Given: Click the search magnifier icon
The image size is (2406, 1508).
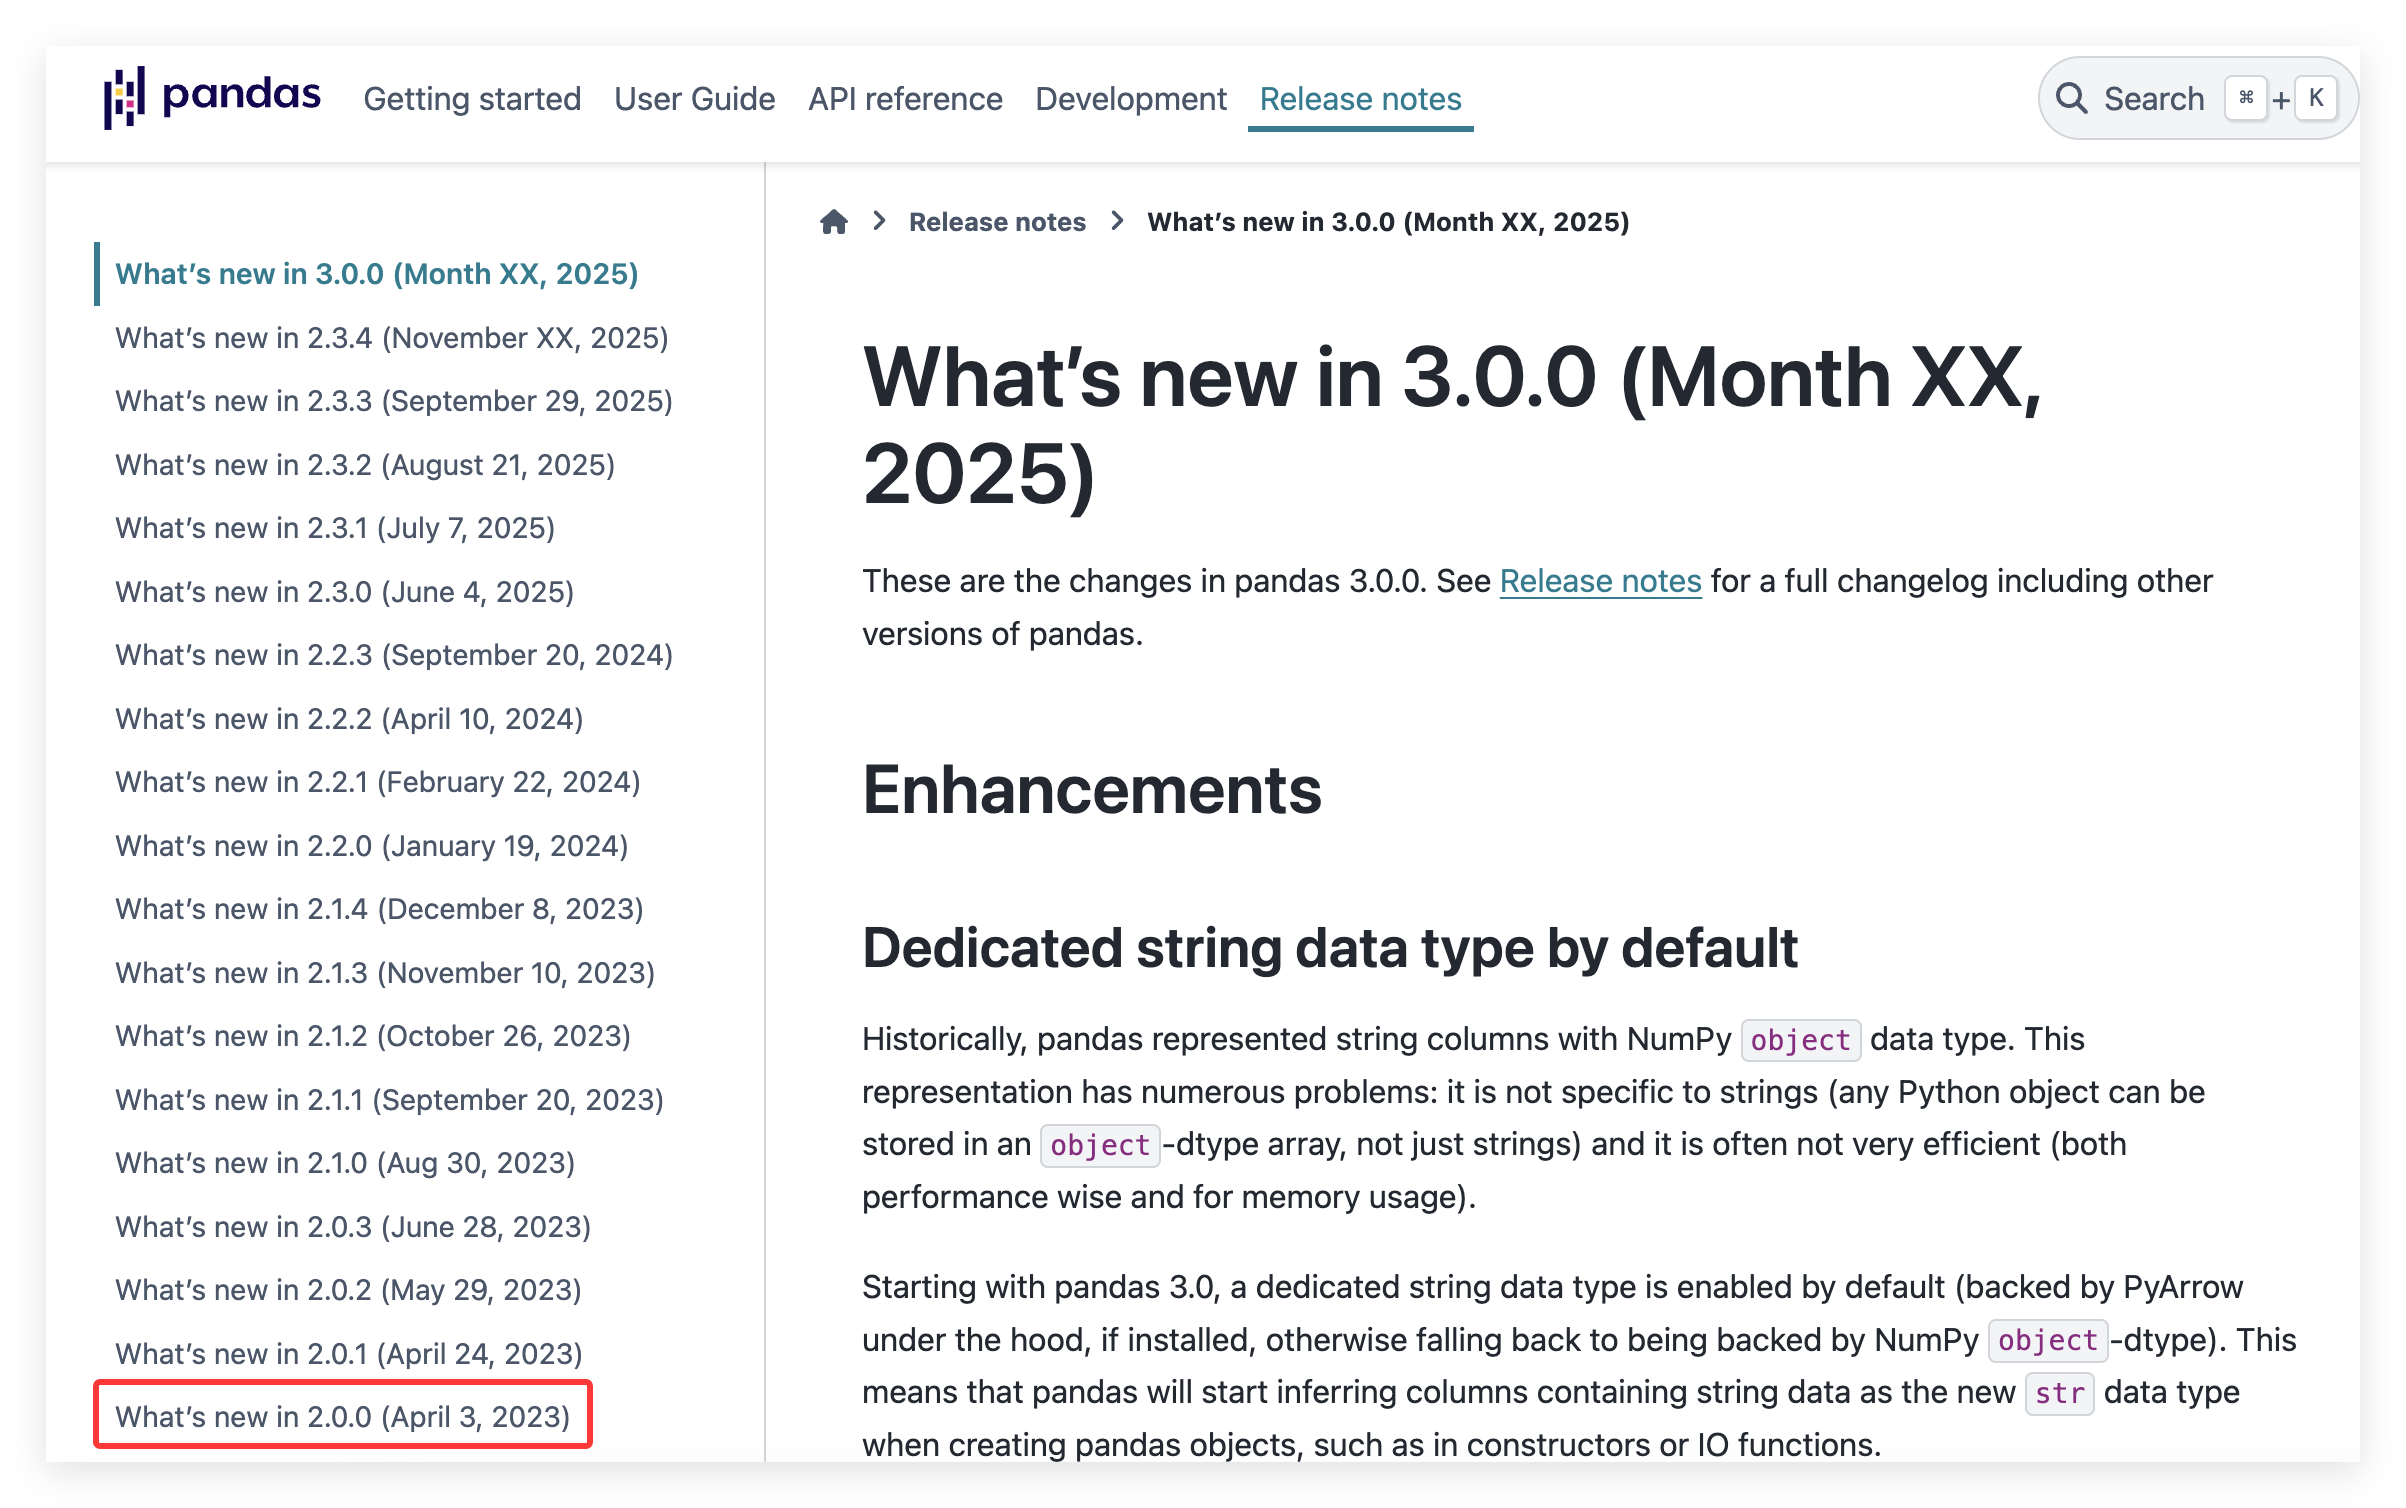Looking at the screenshot, I should 2071,99.
